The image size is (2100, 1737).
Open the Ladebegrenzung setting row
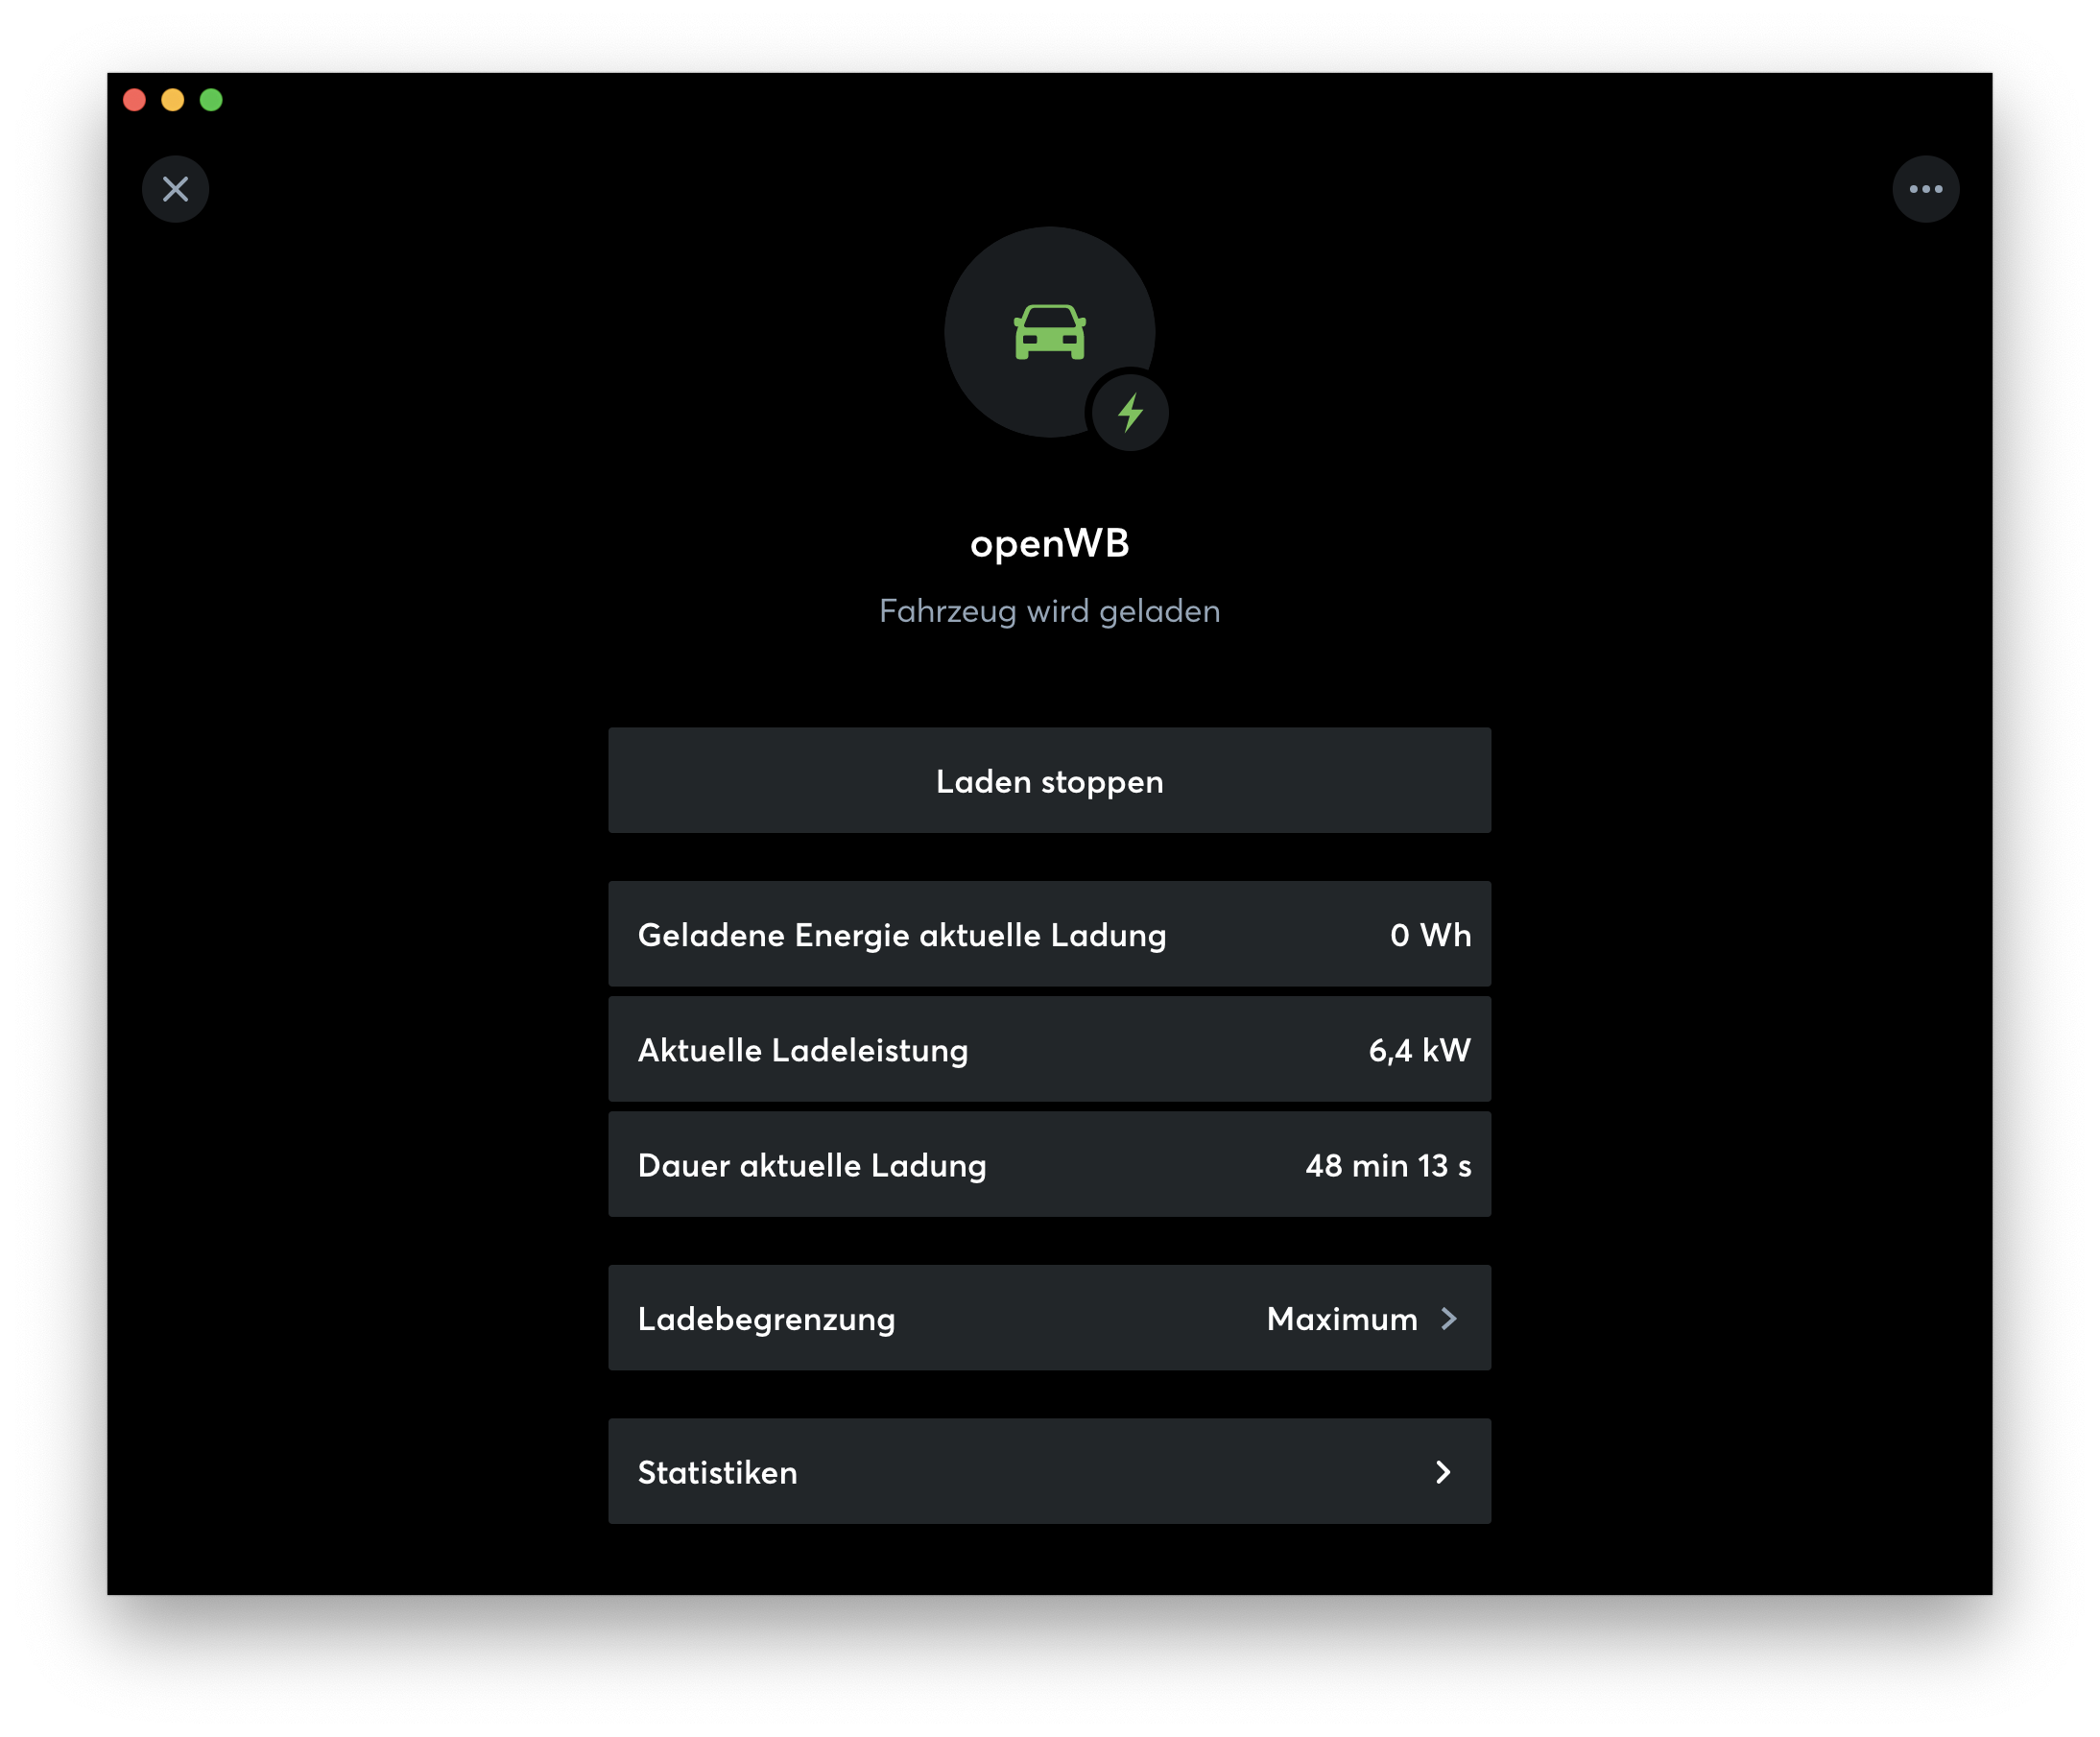[1049, 1318]
